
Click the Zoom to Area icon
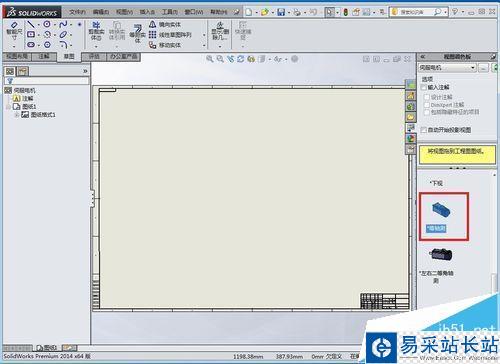coord(220,59)
